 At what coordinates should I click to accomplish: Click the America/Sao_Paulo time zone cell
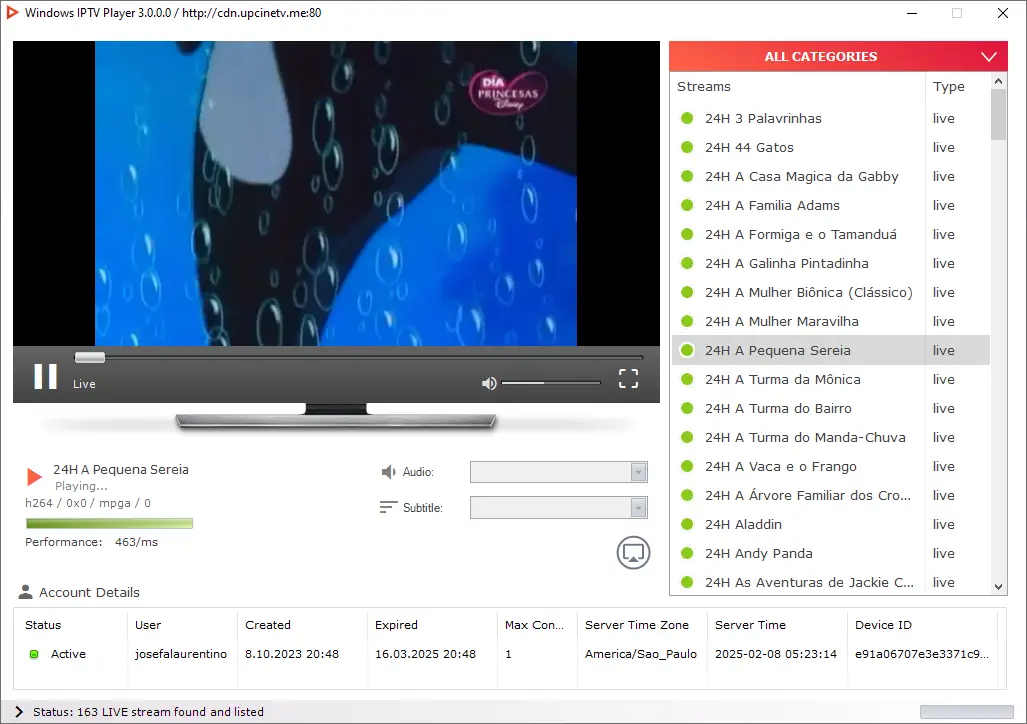click(x=641, y=654)
